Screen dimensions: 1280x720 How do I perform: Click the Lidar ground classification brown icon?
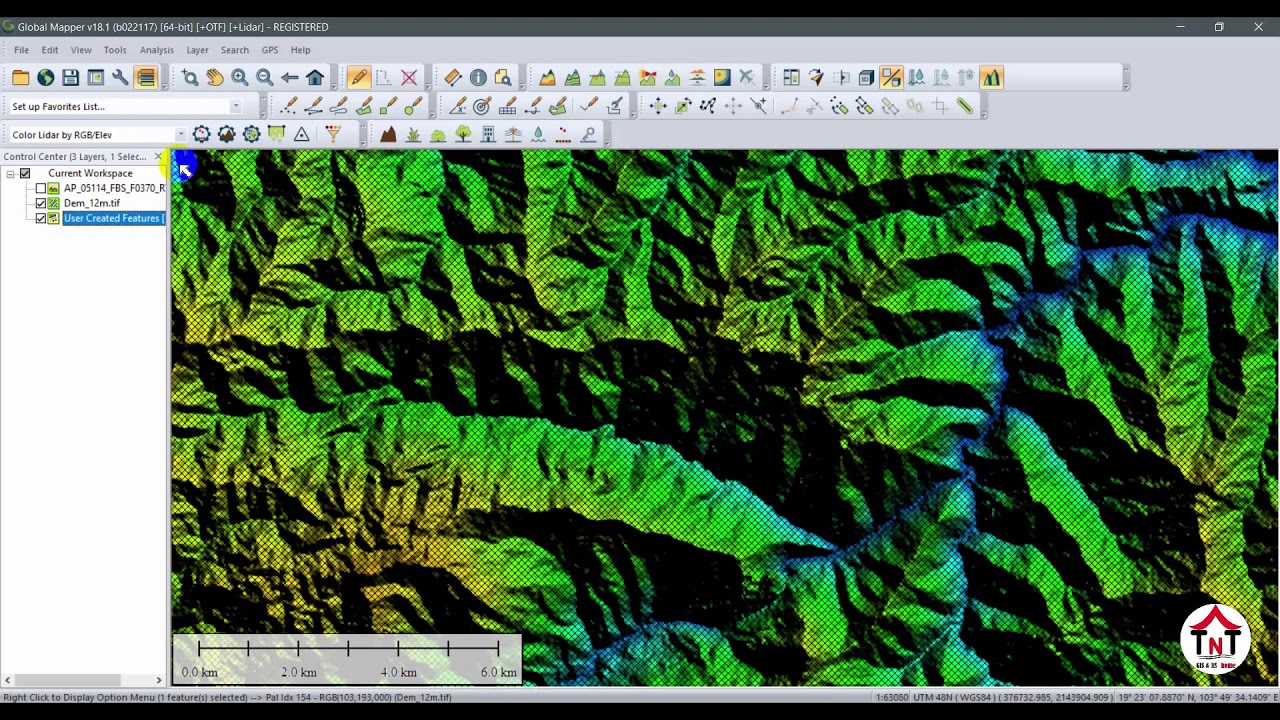[x=388, y=135]
